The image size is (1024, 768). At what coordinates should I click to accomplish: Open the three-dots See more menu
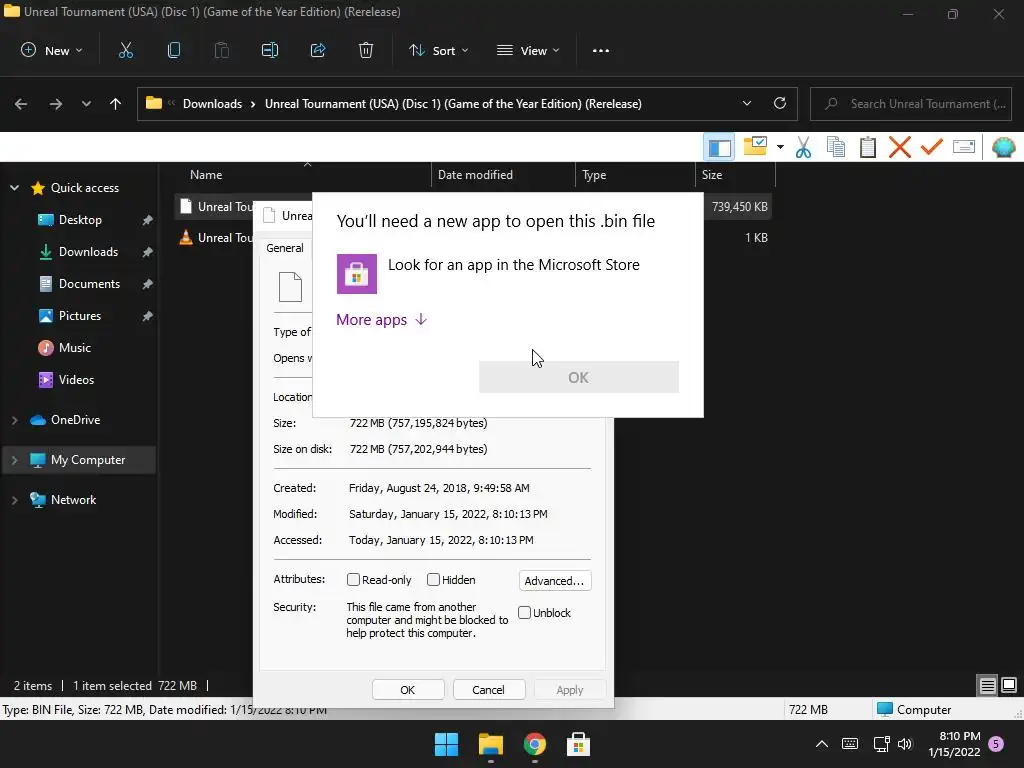[x=601, y=50]
